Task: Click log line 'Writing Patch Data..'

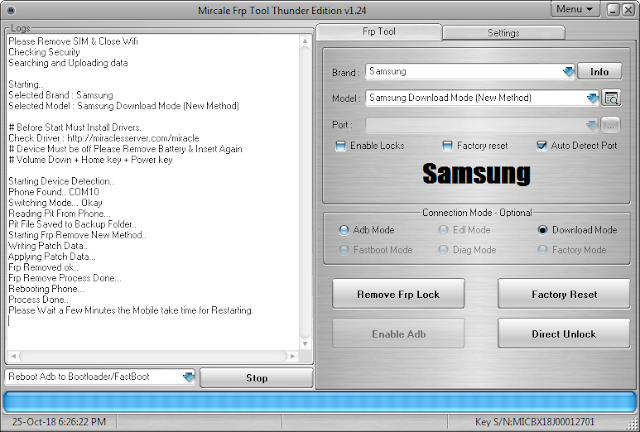Action: [x=48, y=246]
